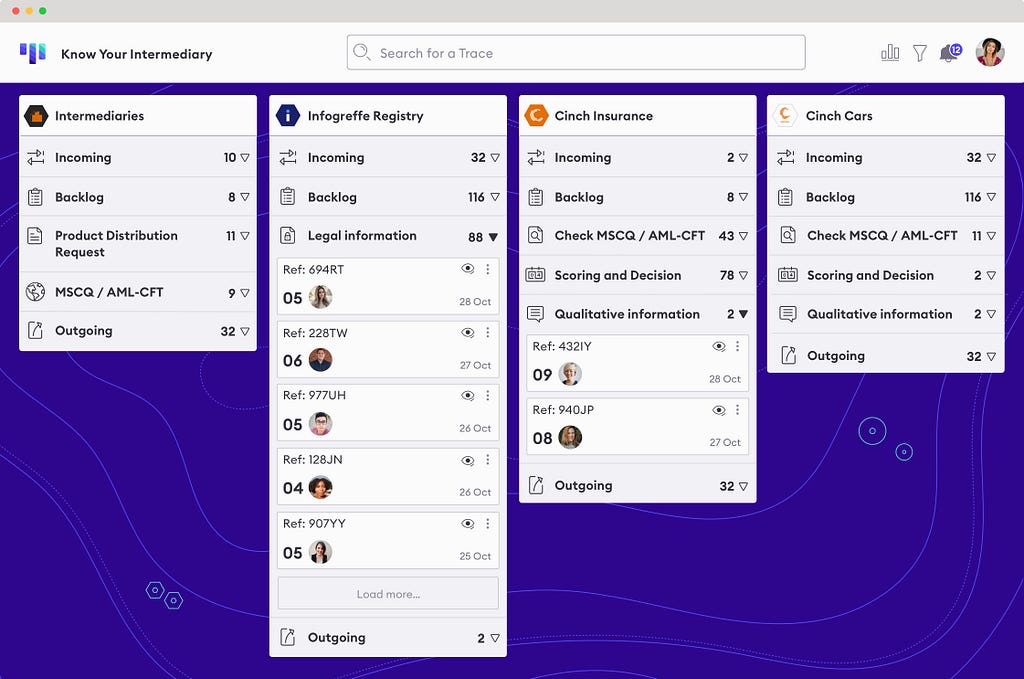Screen dimensions: 1024x679
Task: Open the user profile avatar
Action: 989,52
